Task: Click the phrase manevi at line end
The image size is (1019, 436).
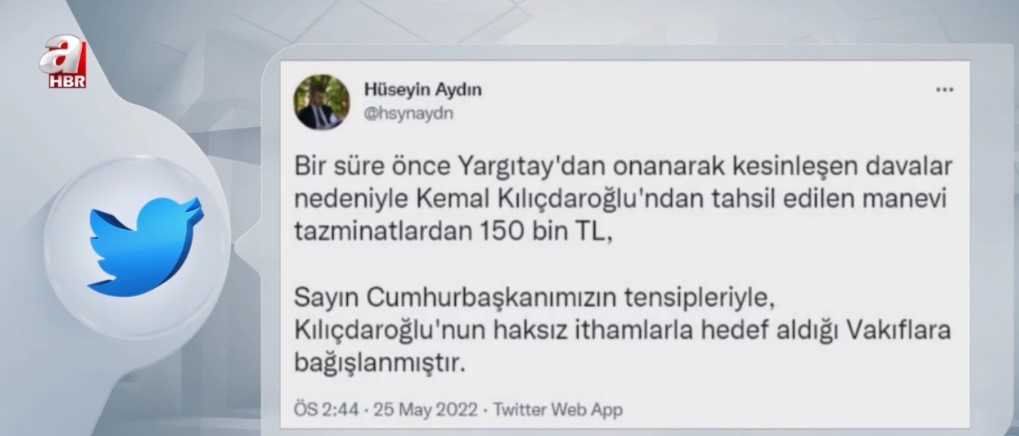Action: [x=913, y=201]
